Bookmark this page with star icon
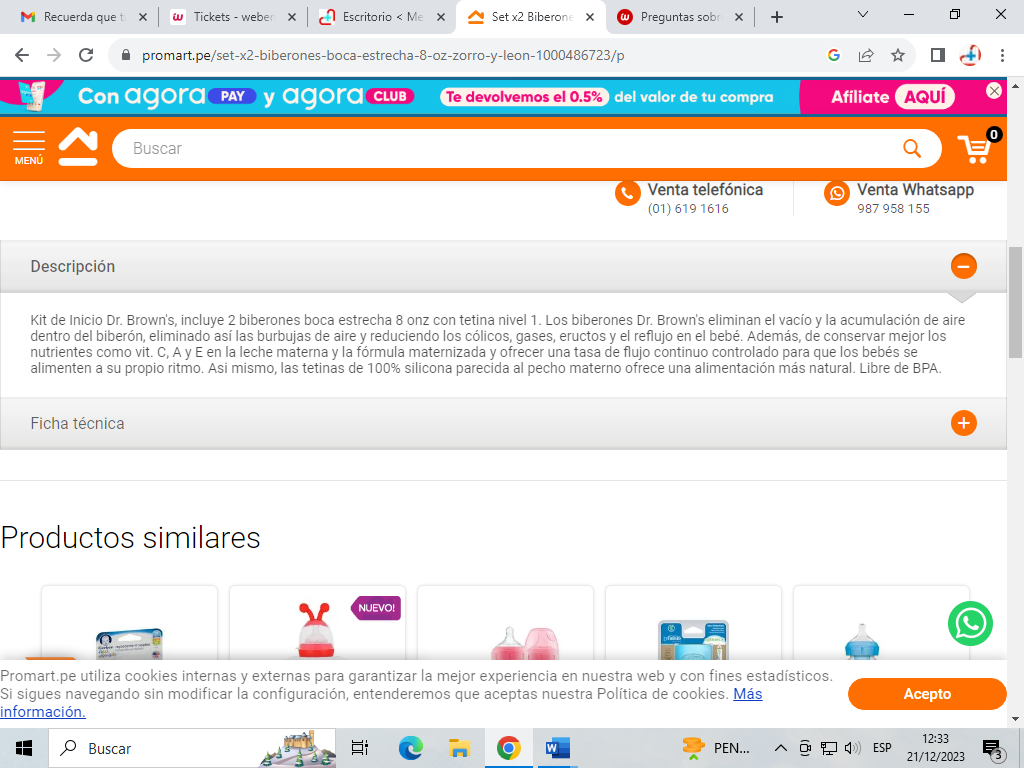Viewport: 1024px width, 768px height. pyautogui.click(x=898, y=56)
